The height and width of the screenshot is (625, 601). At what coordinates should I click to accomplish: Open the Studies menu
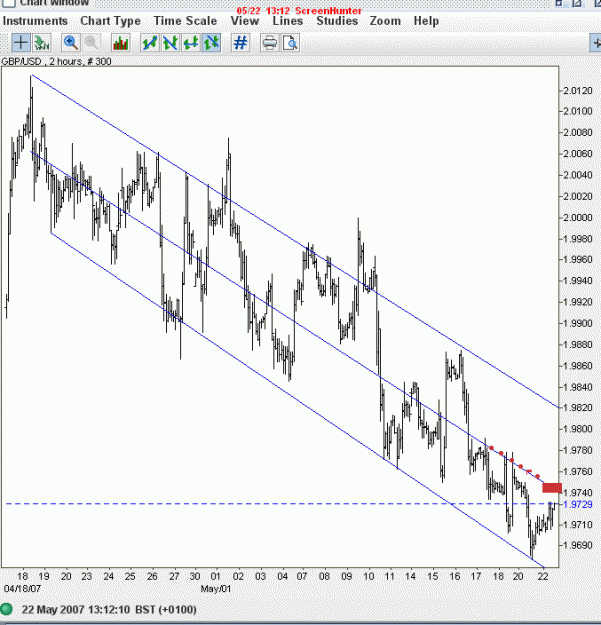click(x=337, y=21)
